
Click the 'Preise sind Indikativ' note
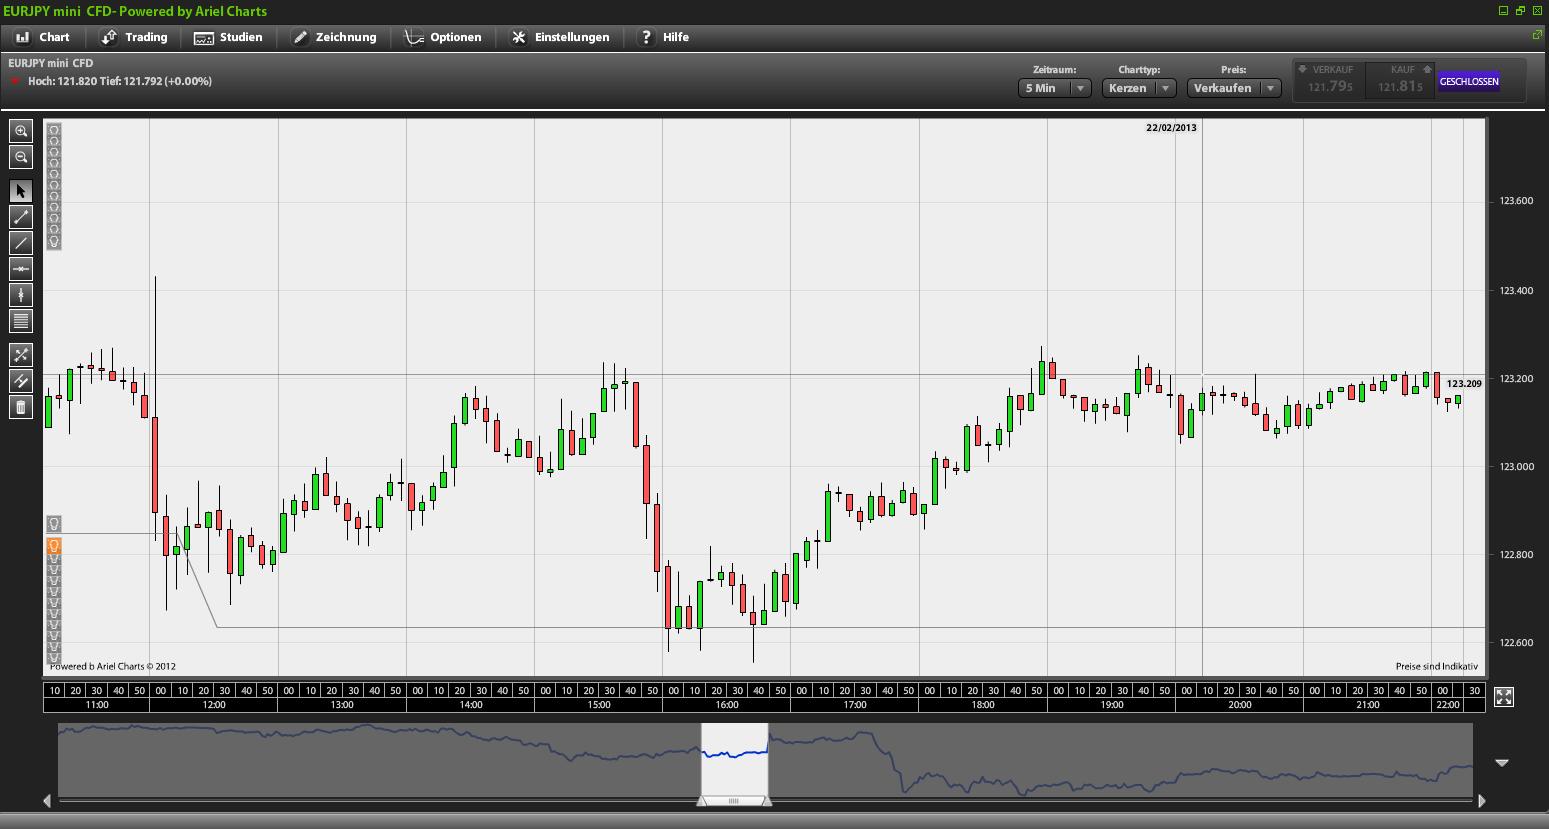coord(1436,666)
